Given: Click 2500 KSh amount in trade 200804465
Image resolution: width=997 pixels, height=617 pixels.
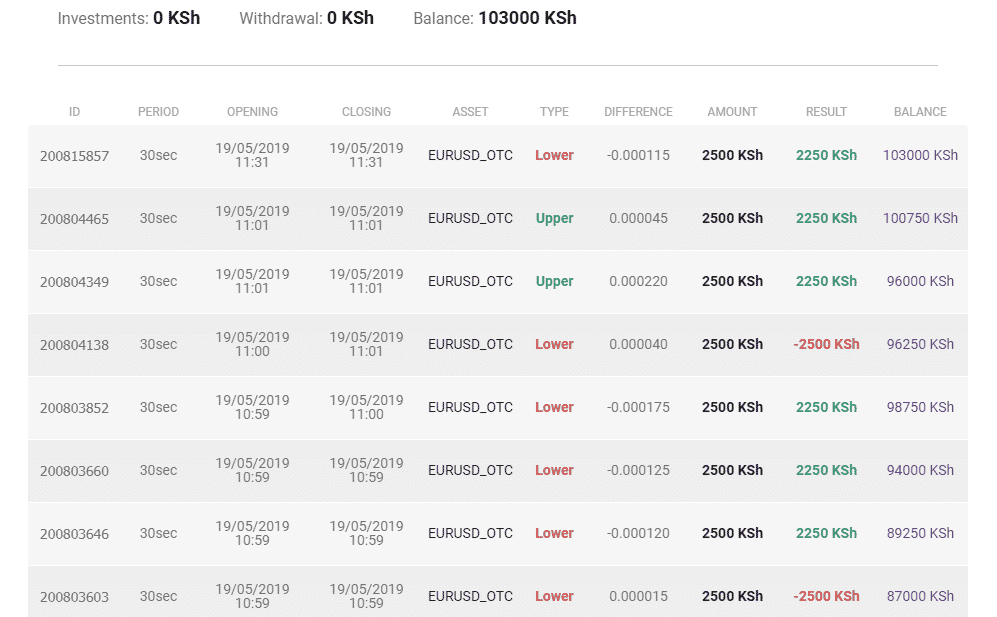Looking at the screenshot, I should coord(732,218).
